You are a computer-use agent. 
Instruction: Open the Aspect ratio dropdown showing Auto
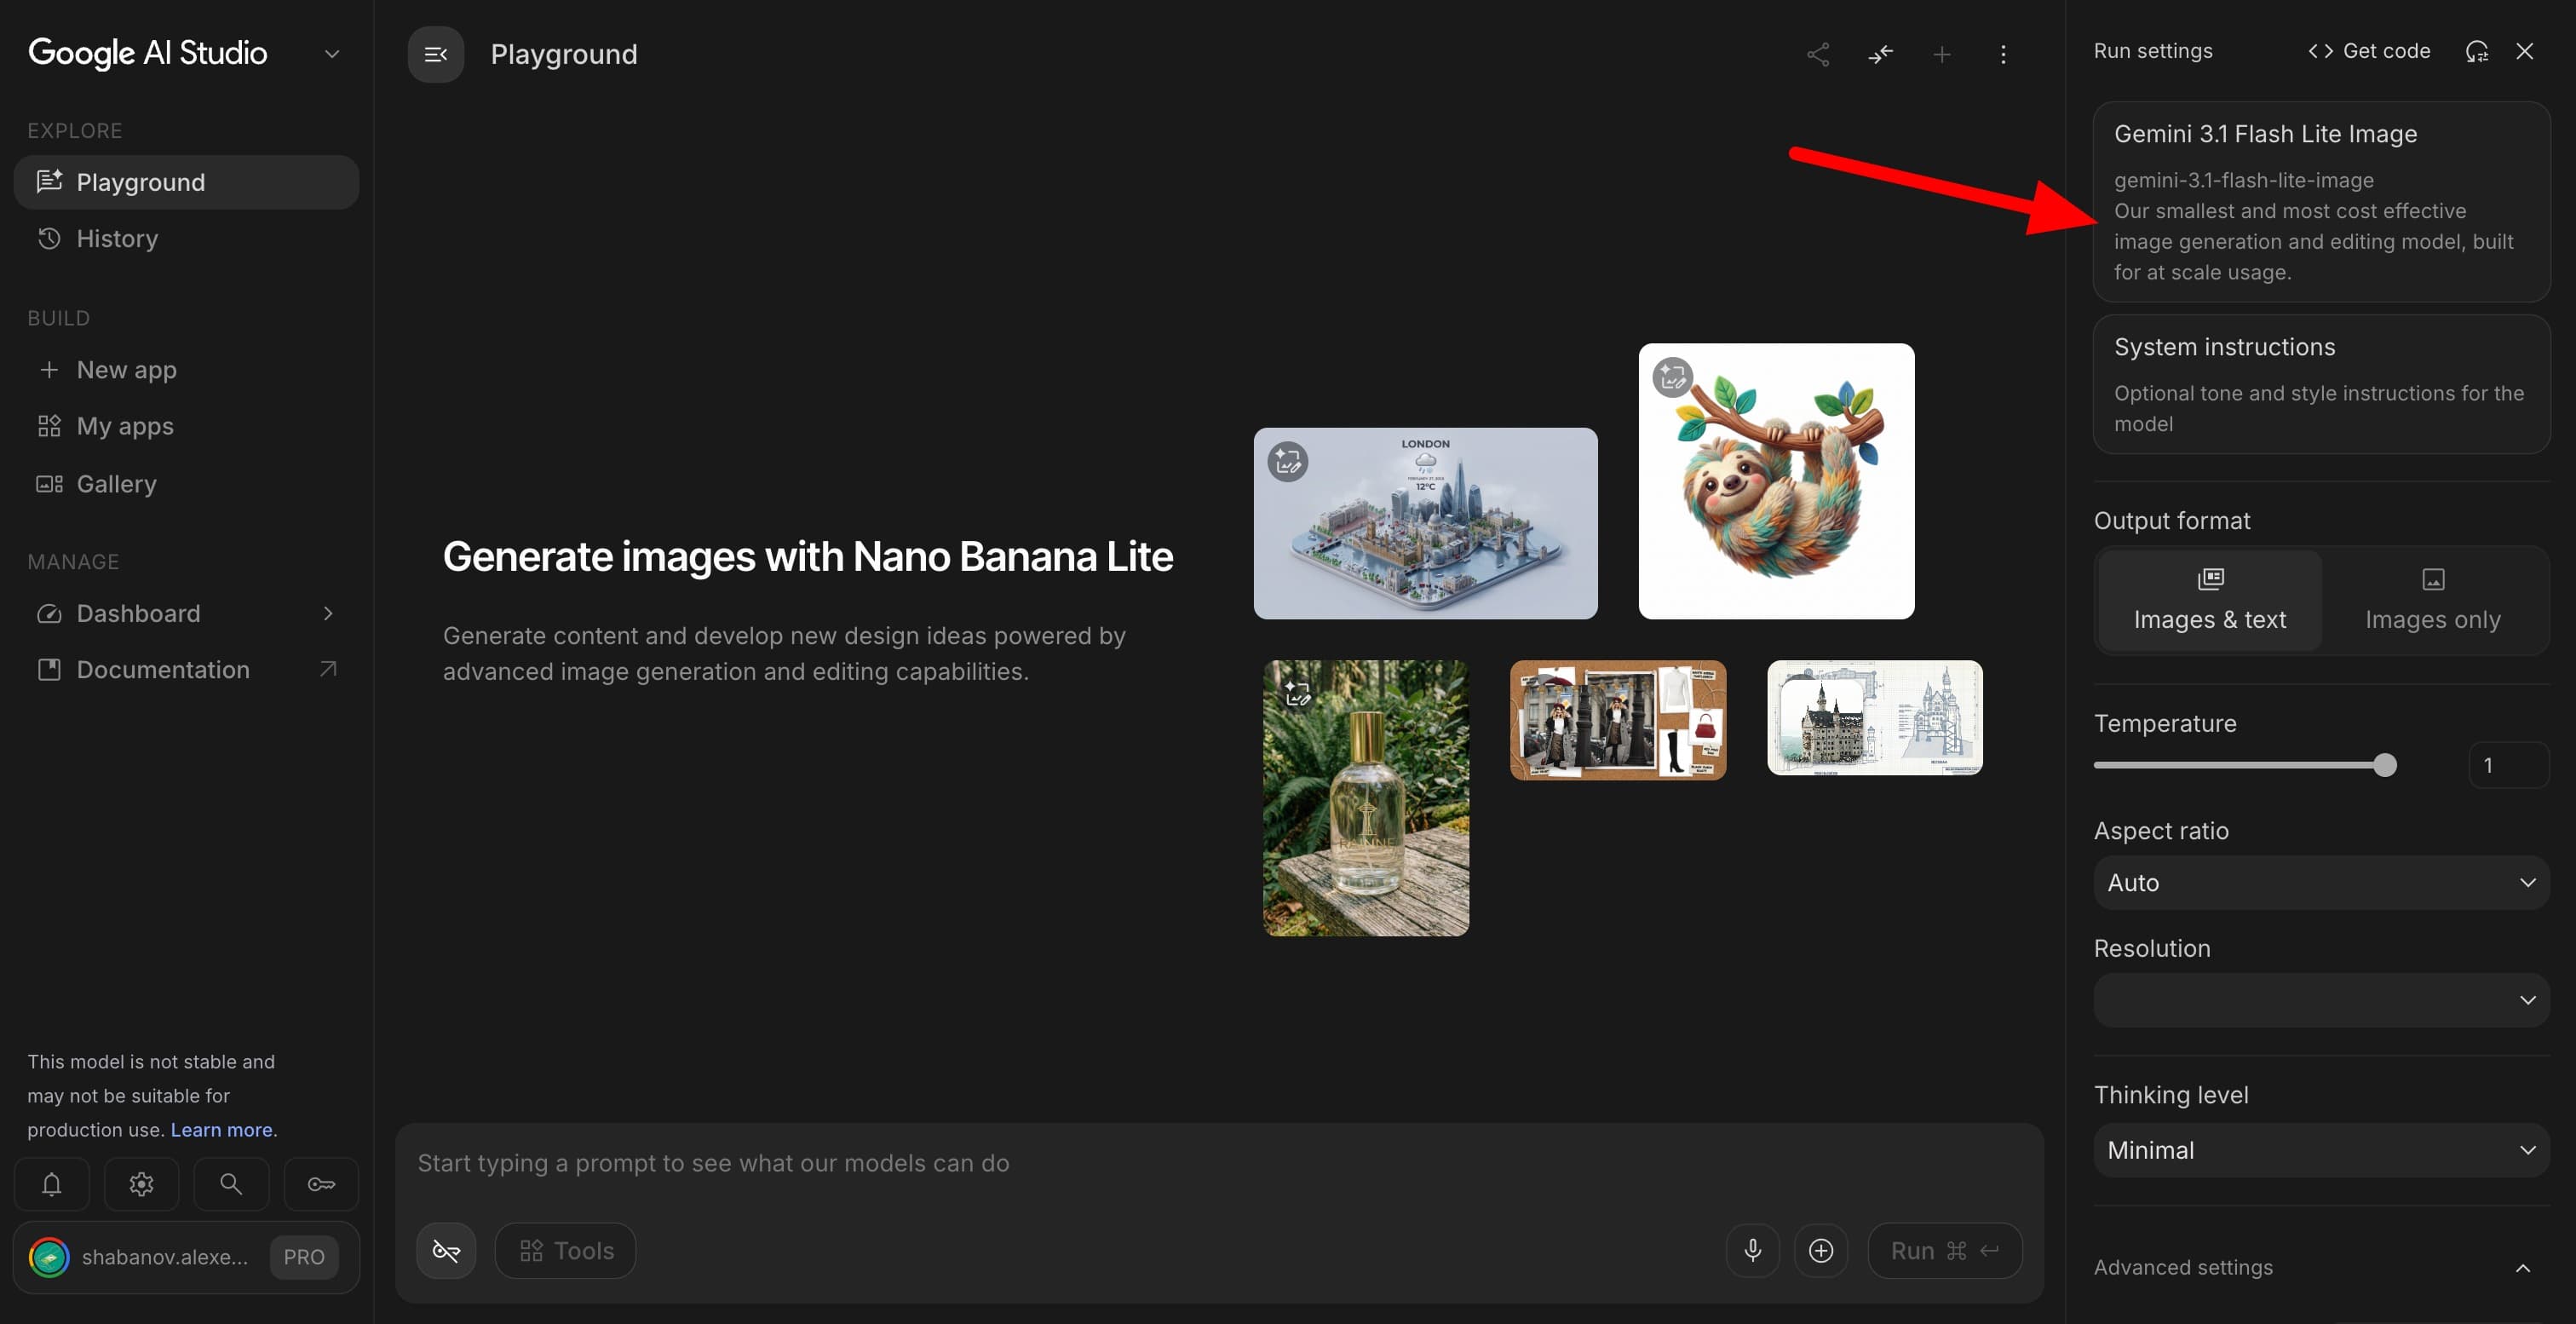tap(2321, 882)
